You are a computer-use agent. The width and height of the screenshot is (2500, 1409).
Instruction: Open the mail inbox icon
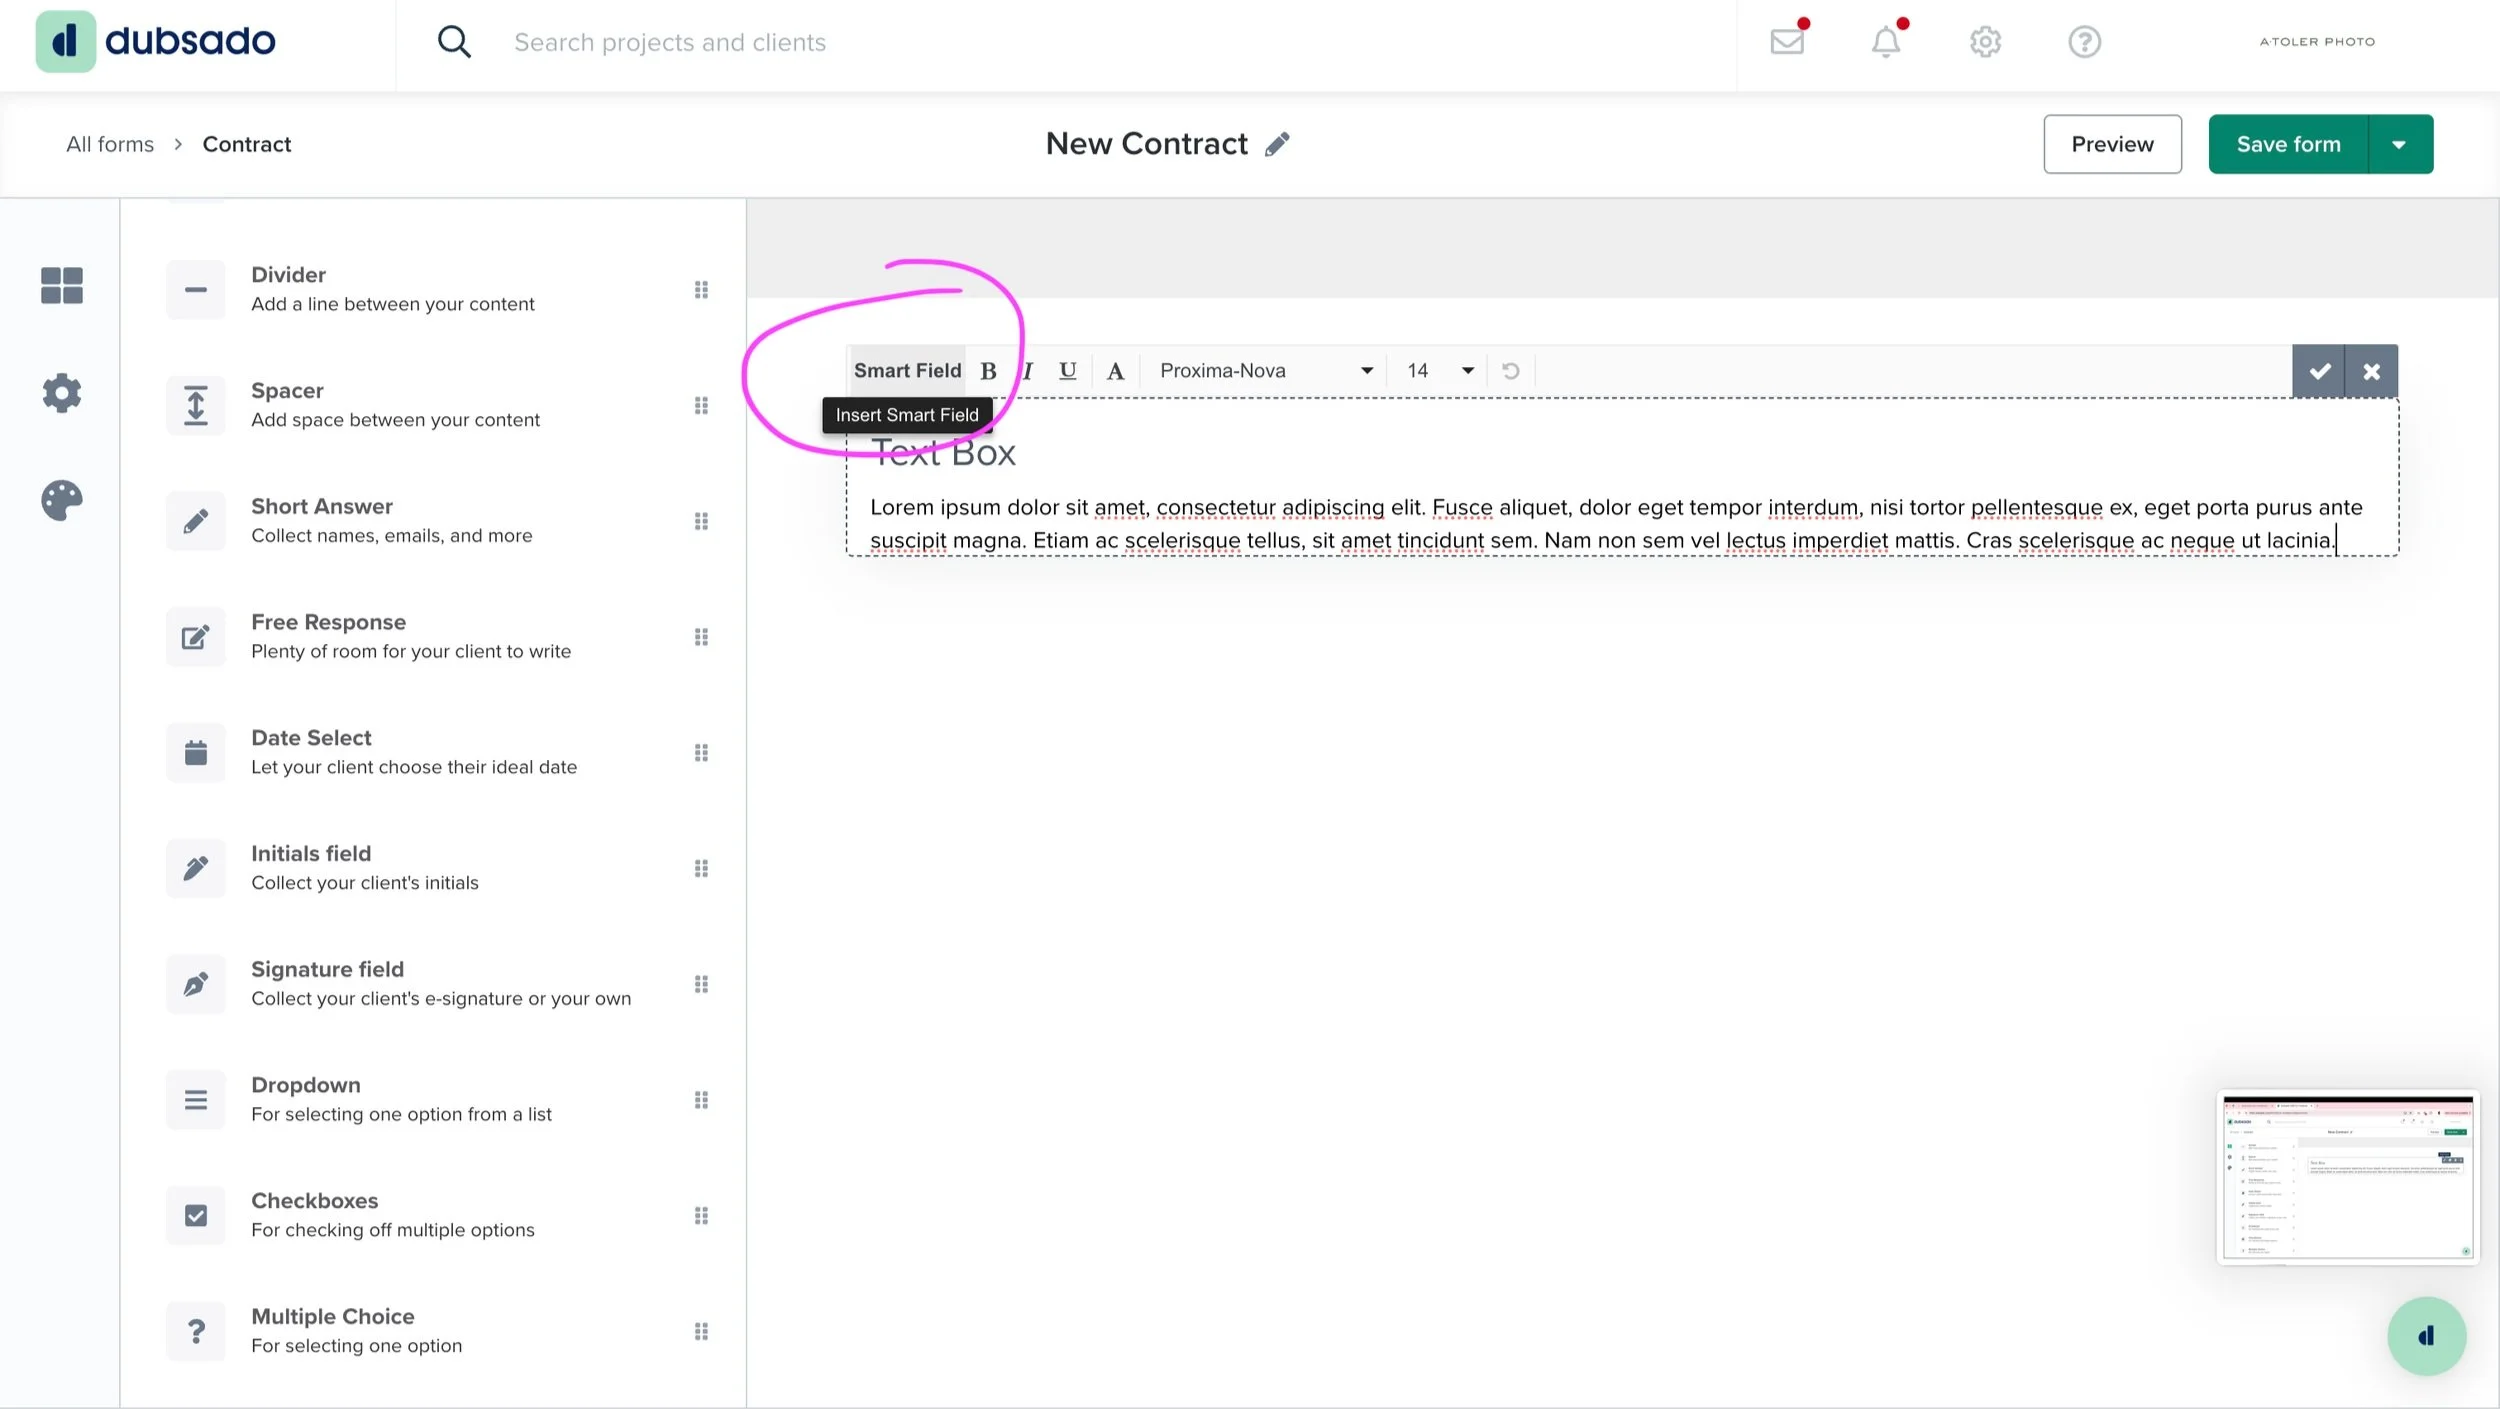[x=1787, y=42]
